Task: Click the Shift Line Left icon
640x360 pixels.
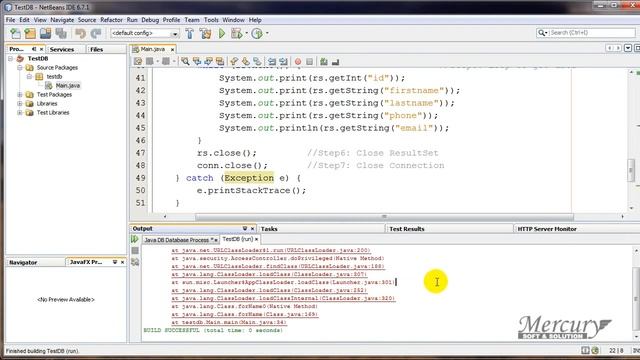Action: 272,62
